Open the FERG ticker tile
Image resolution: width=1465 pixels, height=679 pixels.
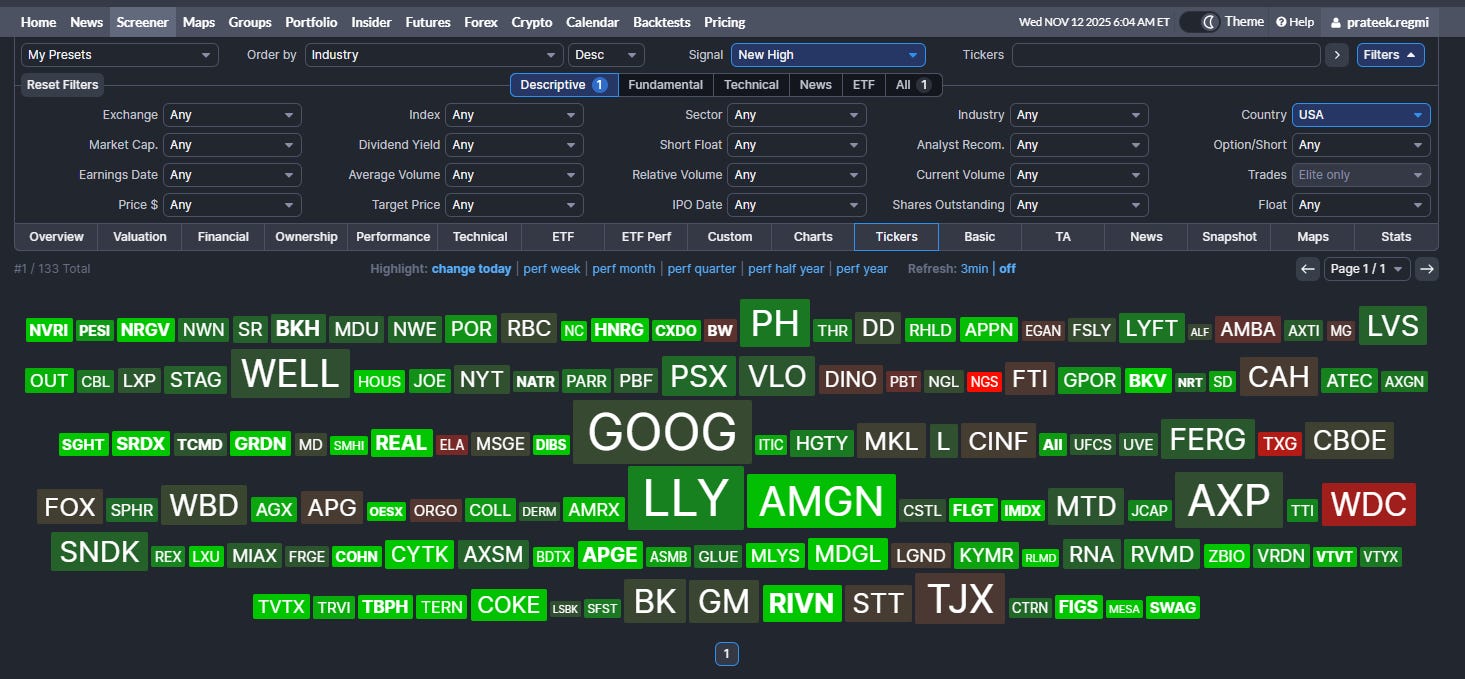point(1208,439)
